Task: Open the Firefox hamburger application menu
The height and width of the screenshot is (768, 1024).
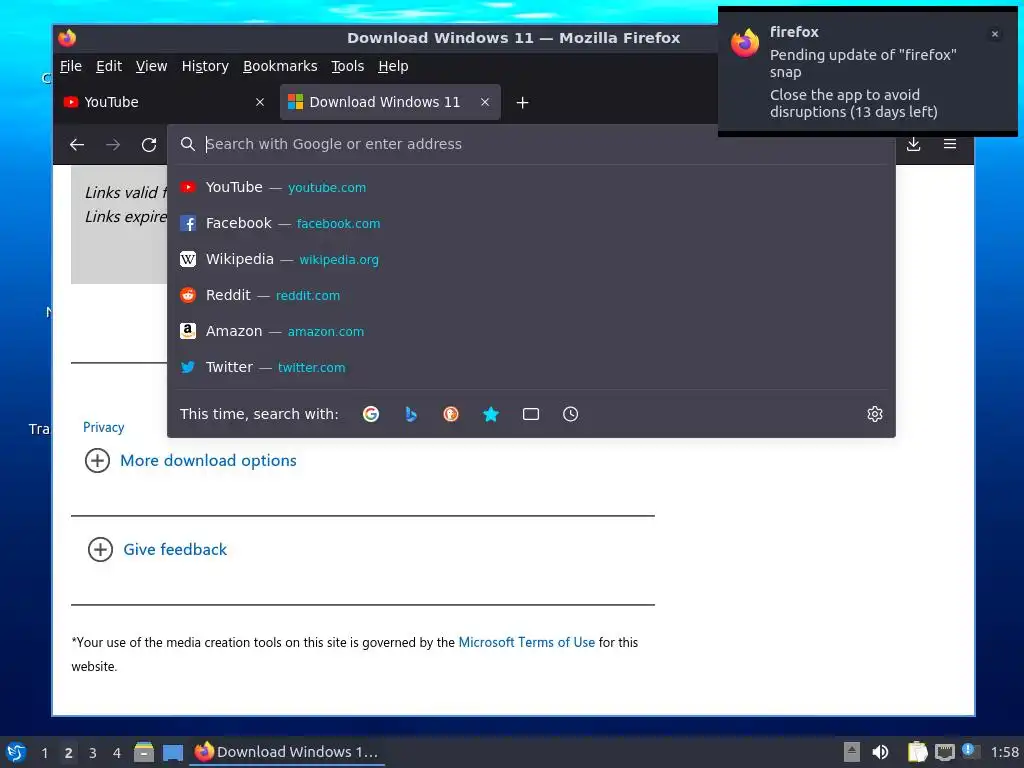Action: point(950,144)
